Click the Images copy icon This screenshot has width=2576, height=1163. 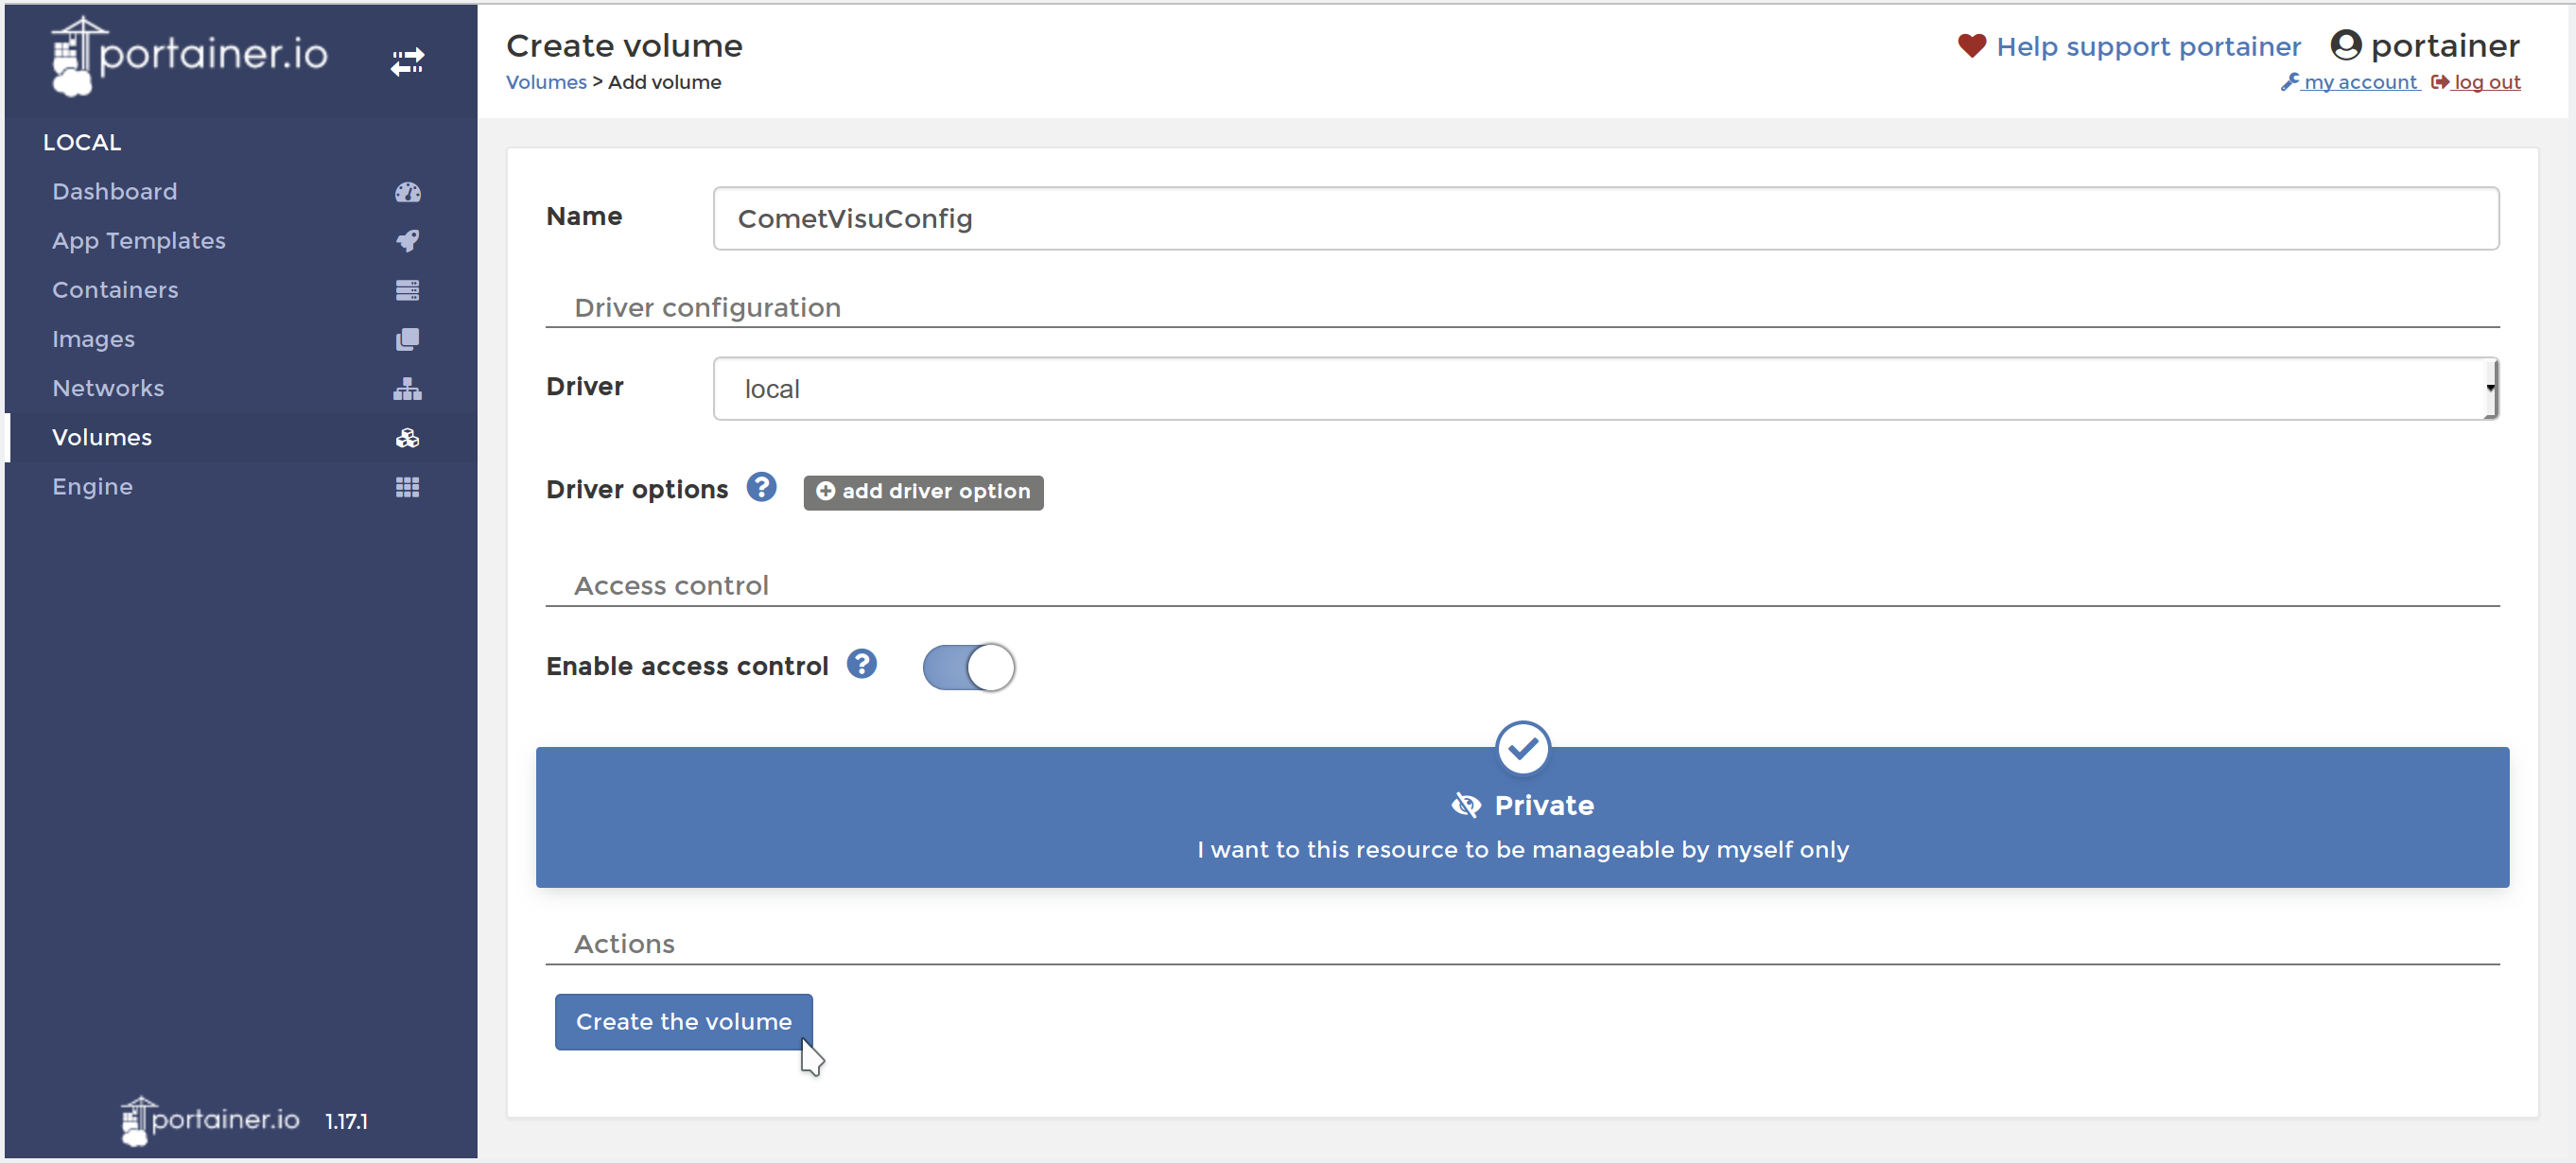[407, 339]
